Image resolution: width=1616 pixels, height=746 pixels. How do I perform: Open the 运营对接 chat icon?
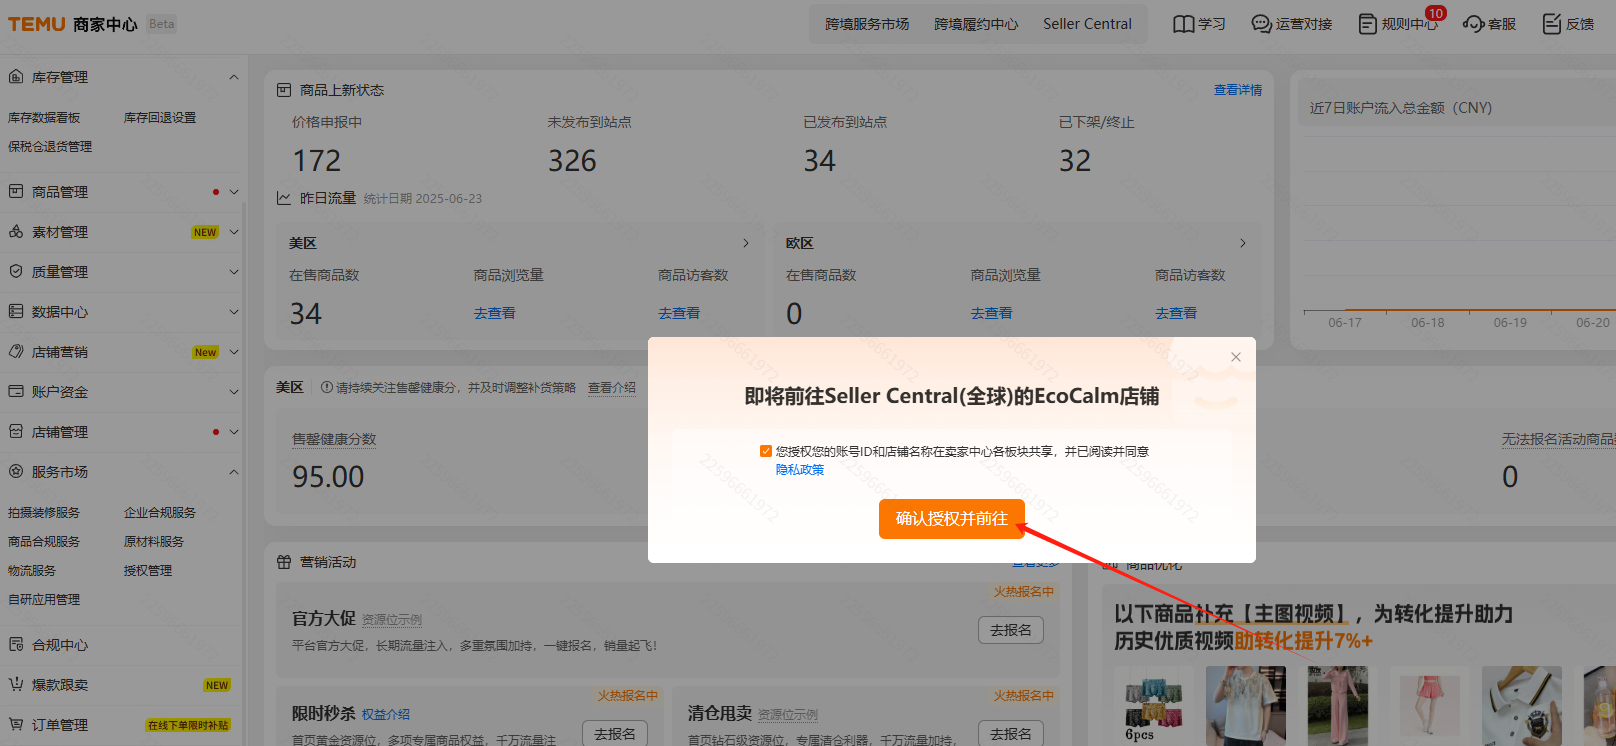[1262, 24]
